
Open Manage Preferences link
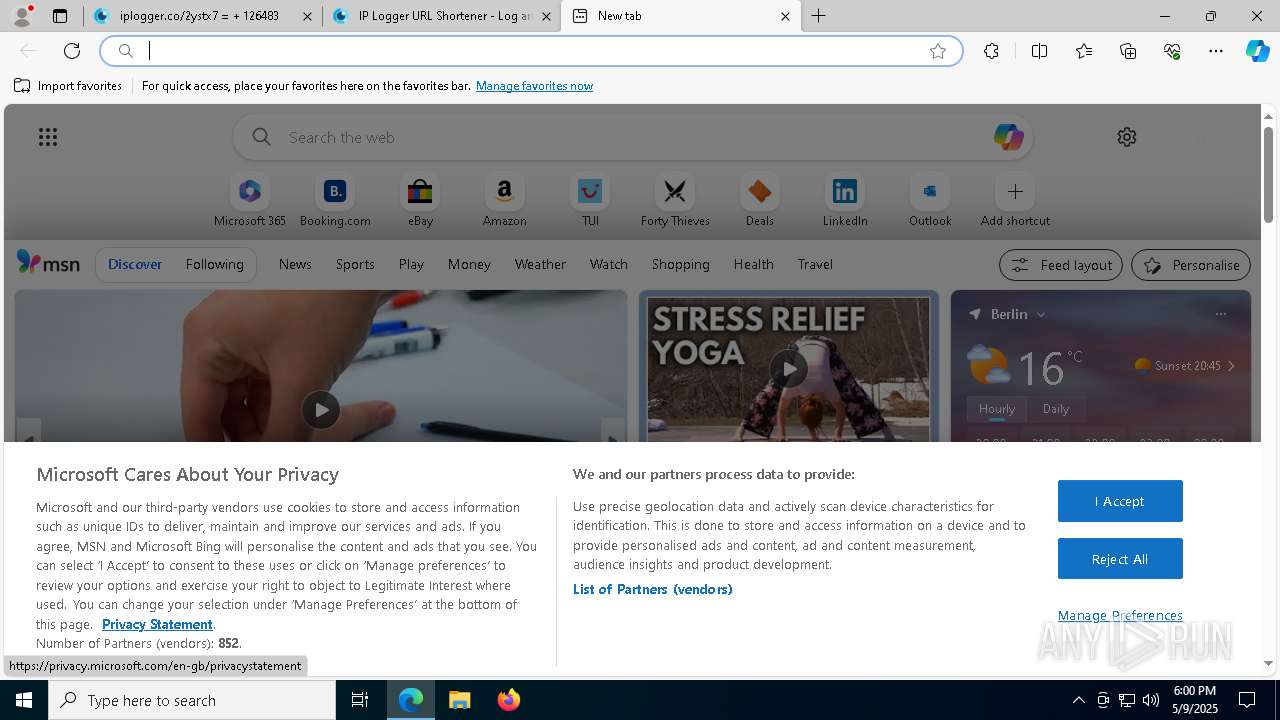pyautogui.click(x=1120, y=615)
